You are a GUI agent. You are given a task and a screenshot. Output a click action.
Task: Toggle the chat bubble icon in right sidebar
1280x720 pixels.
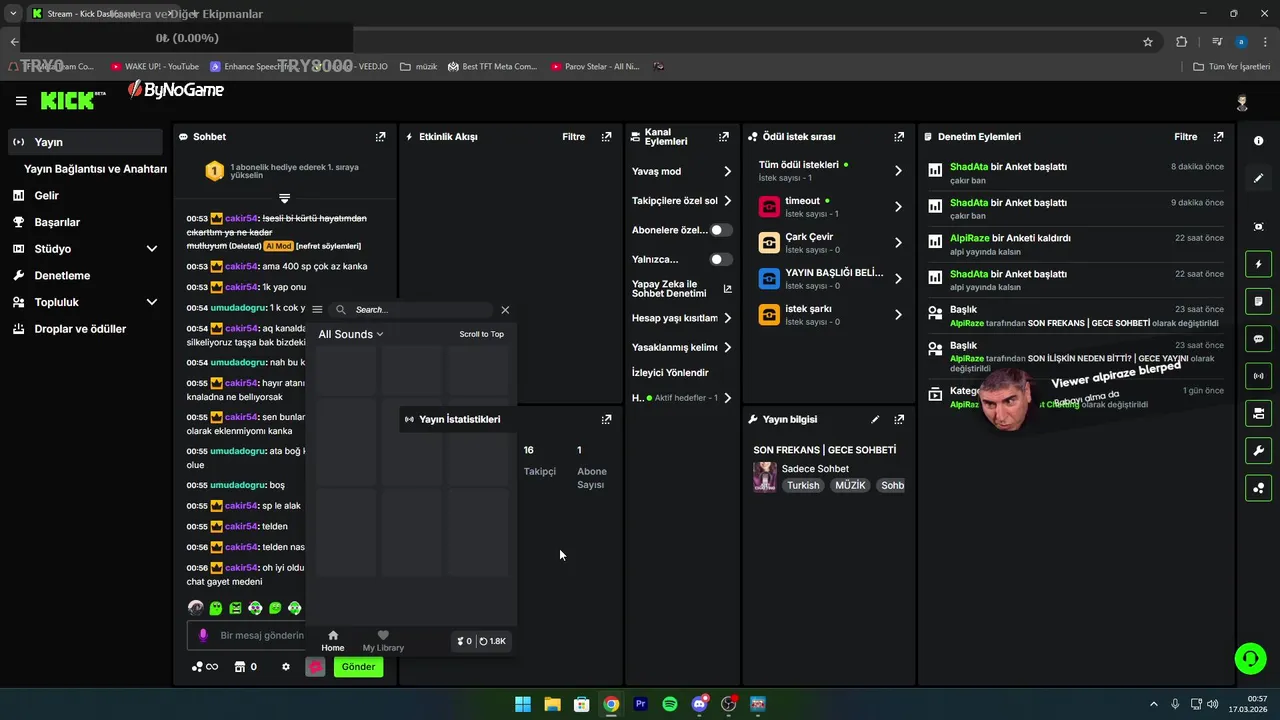(x=1258, y=339)
